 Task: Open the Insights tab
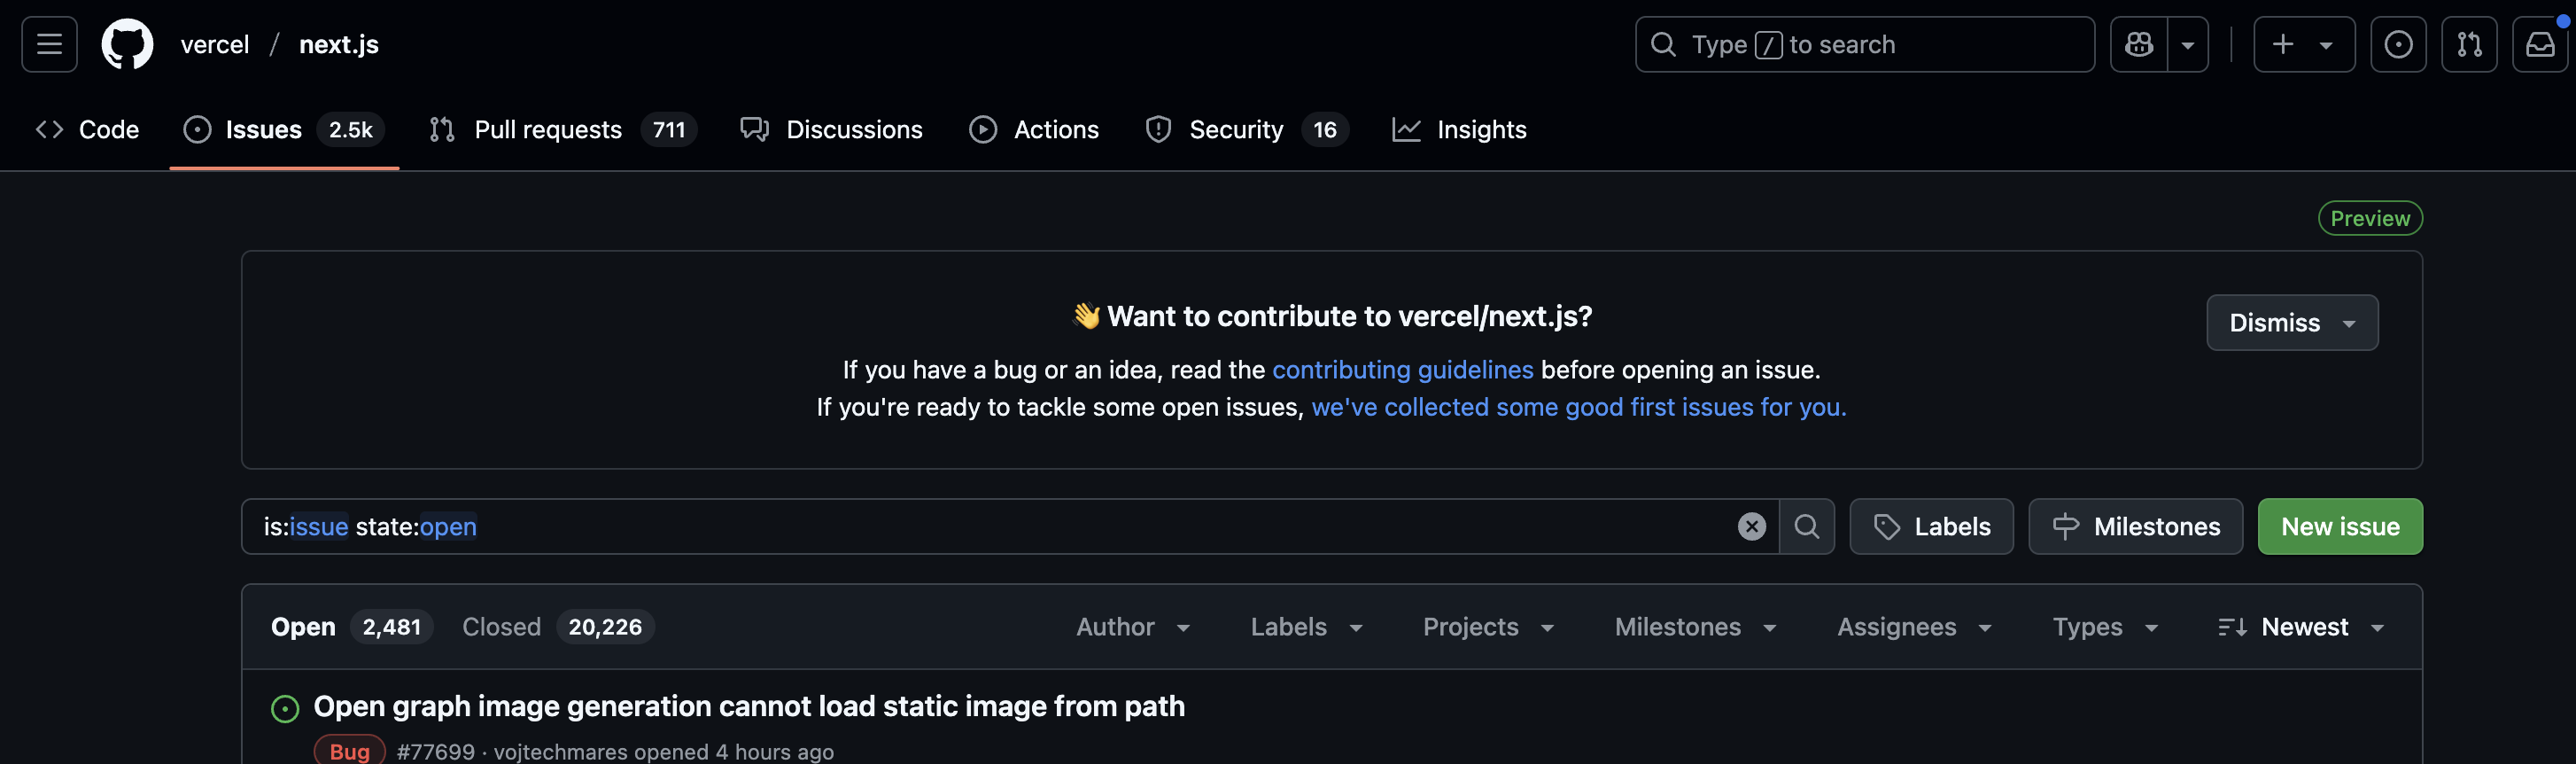tap(1459, 129)
